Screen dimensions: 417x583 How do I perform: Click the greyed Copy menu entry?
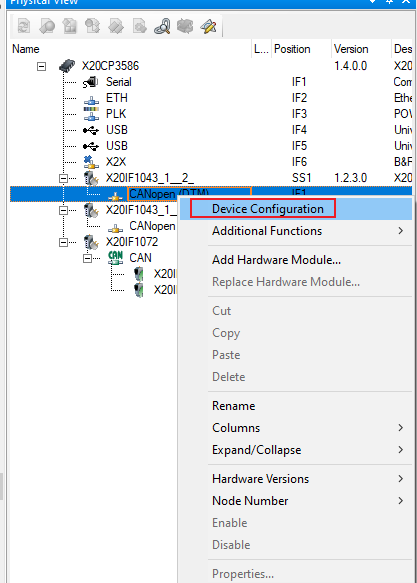pos(295,333)
